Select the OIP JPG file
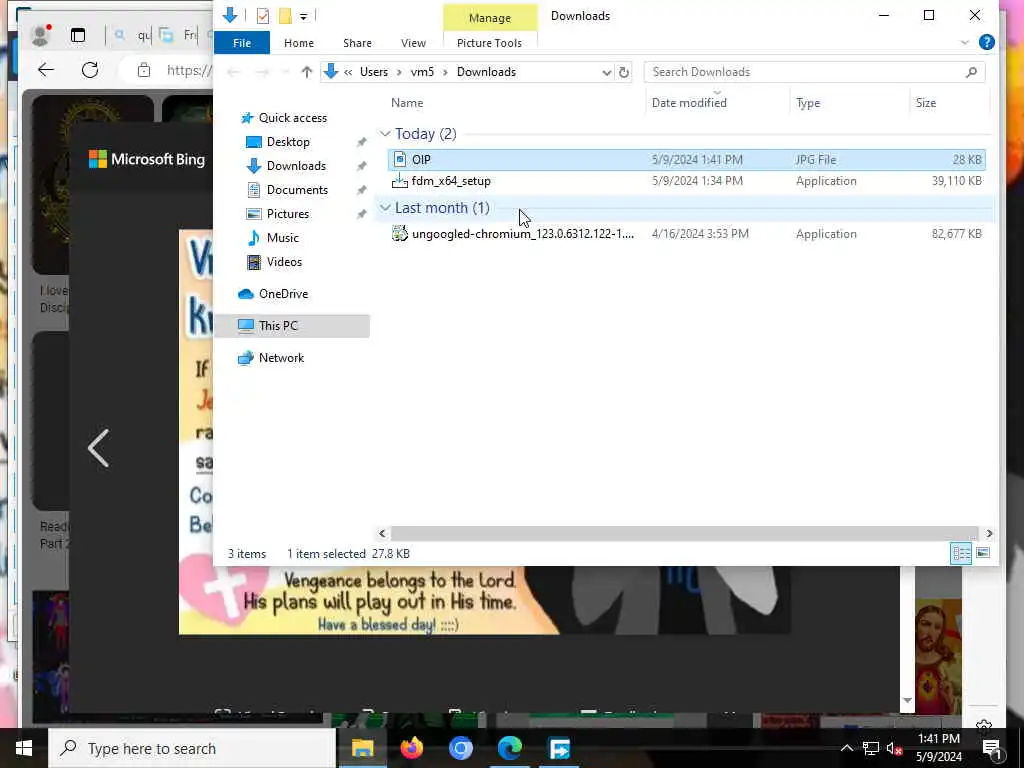 tap(686, 159)
